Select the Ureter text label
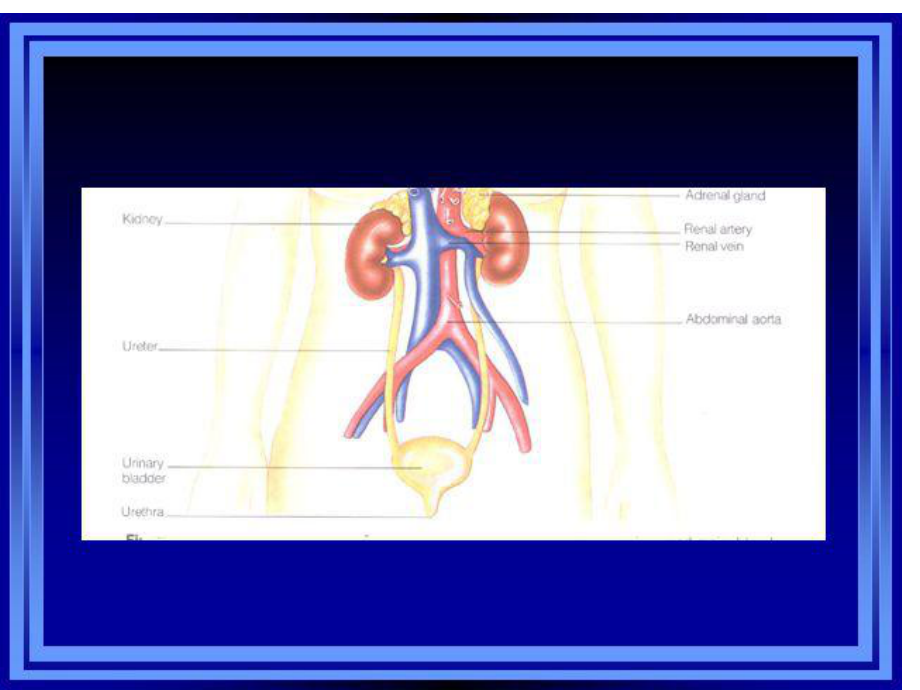Screen dimensions: 920x690 pyautogui.click(x=139, y=347)
